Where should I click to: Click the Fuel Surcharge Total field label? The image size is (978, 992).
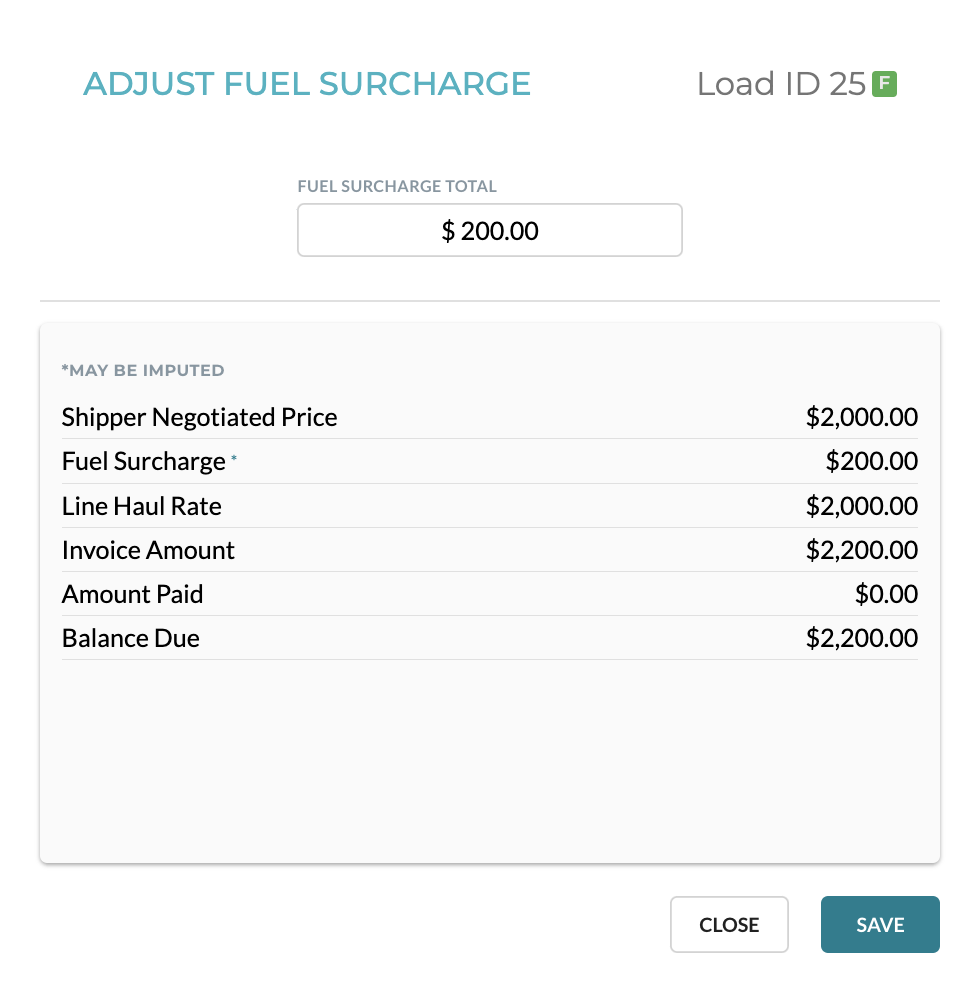397,186
